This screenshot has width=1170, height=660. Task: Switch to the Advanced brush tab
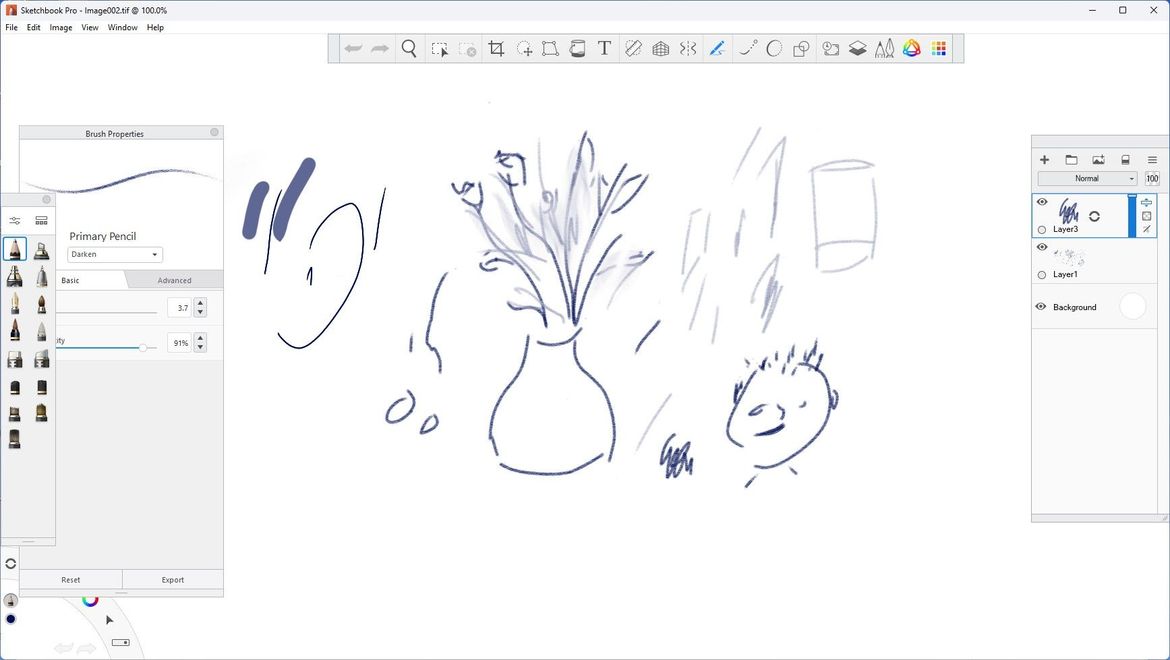(x=174, y=280)
